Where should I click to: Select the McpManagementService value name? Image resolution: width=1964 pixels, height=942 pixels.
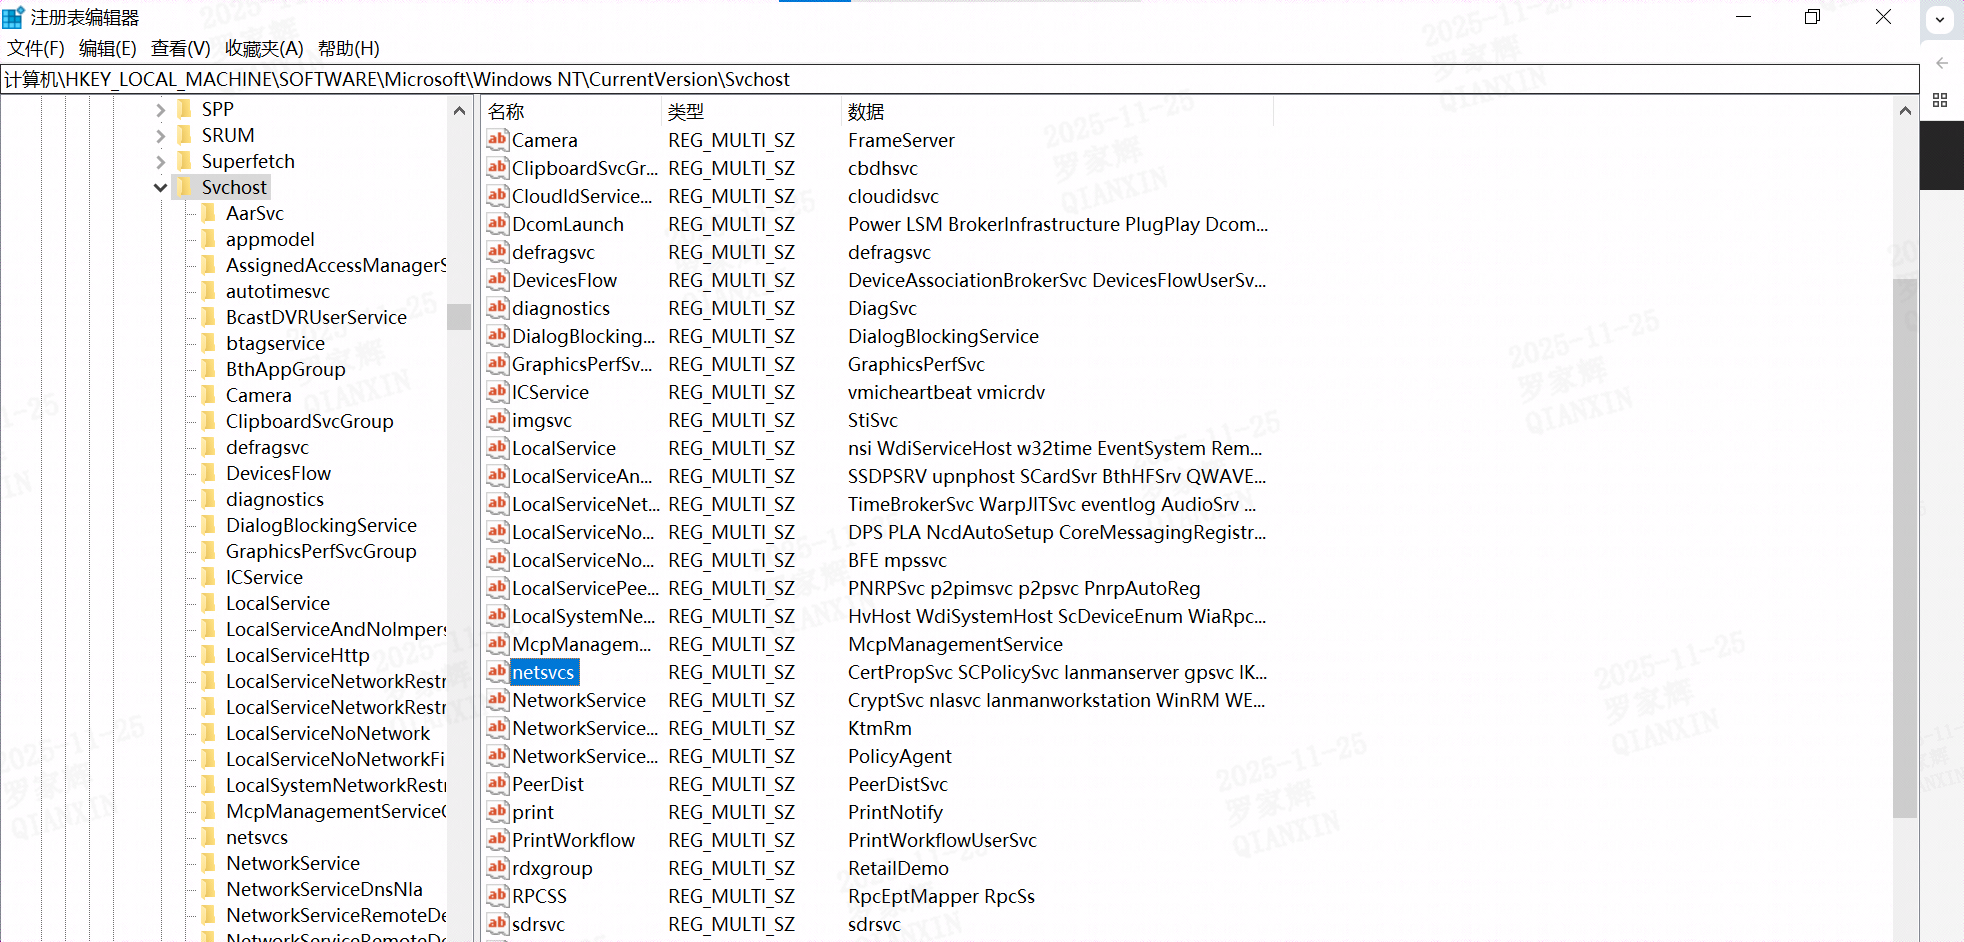(x=581, y=644)
